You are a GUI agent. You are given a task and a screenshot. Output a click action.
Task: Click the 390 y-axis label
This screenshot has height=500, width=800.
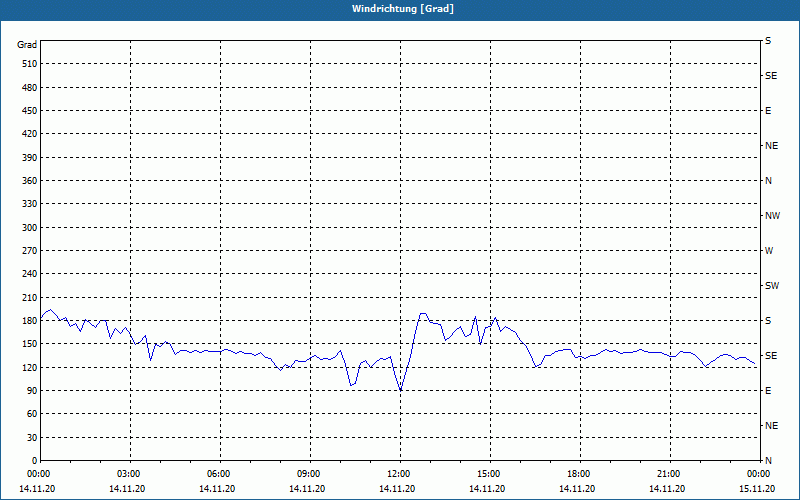pos(30,158)
